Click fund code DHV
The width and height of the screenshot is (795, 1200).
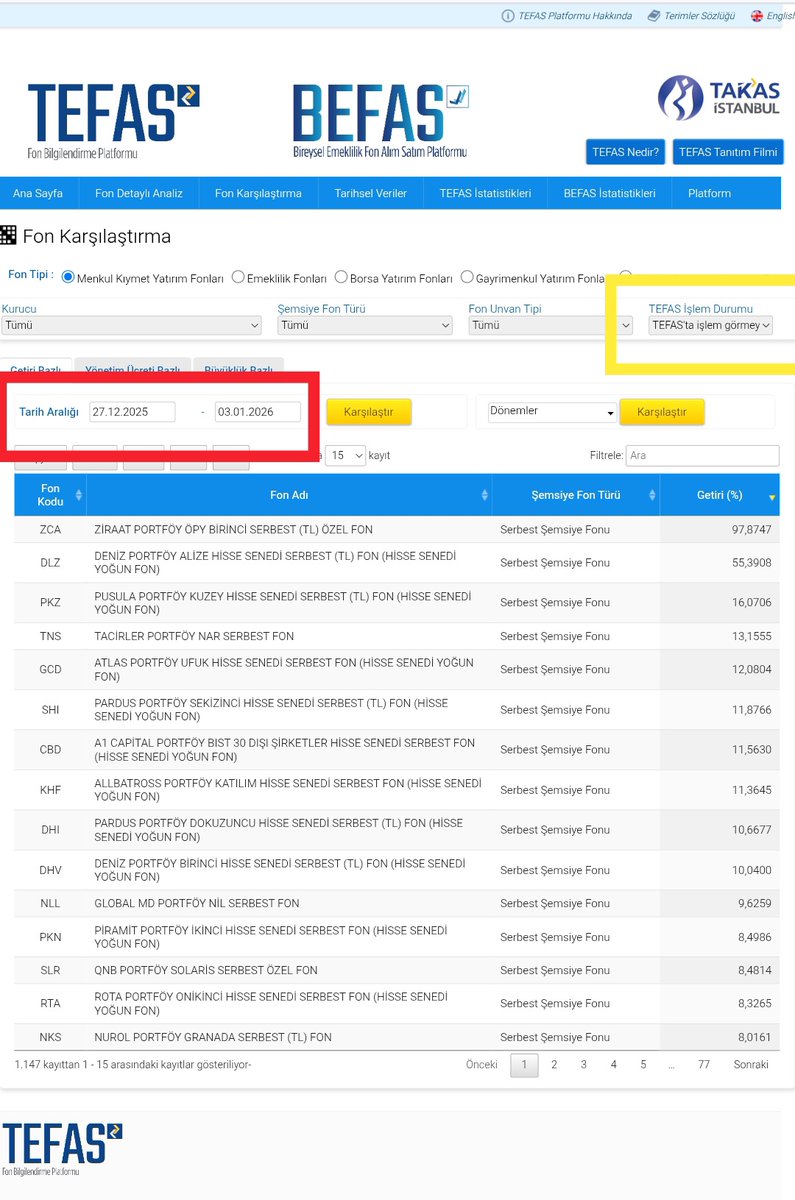coord(50,870)
